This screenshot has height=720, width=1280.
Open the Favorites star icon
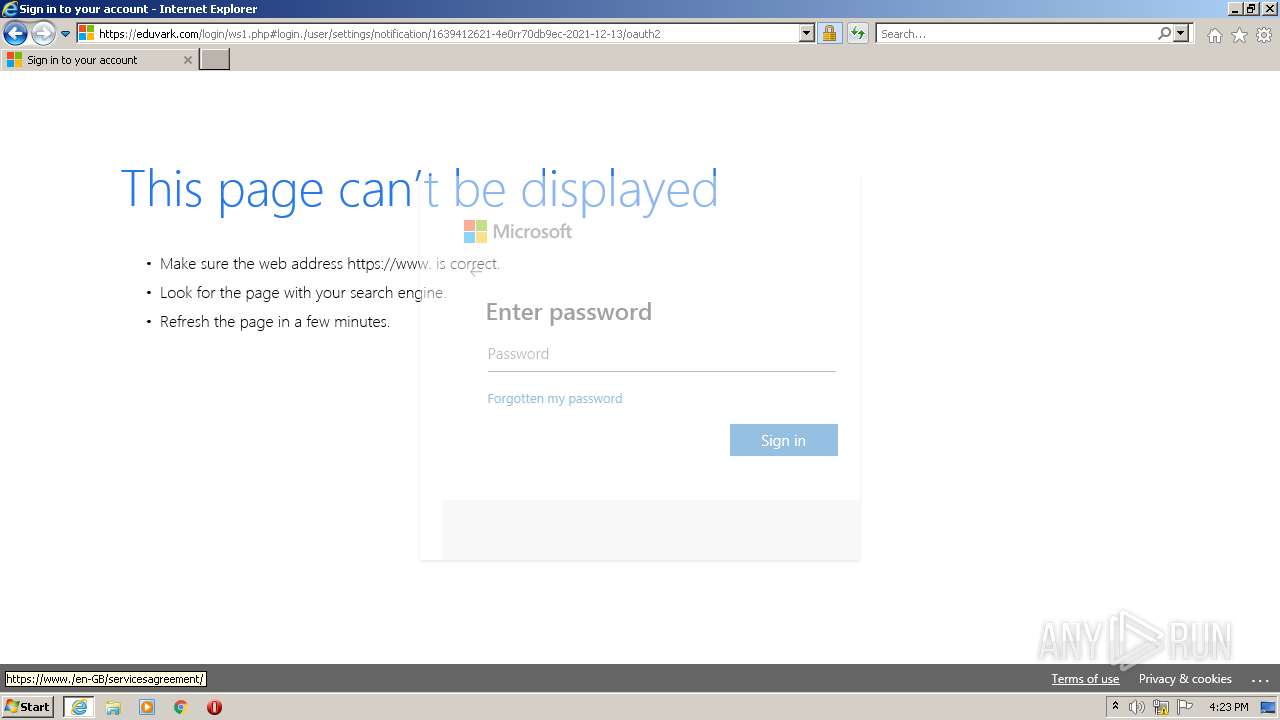(1239, 35)
